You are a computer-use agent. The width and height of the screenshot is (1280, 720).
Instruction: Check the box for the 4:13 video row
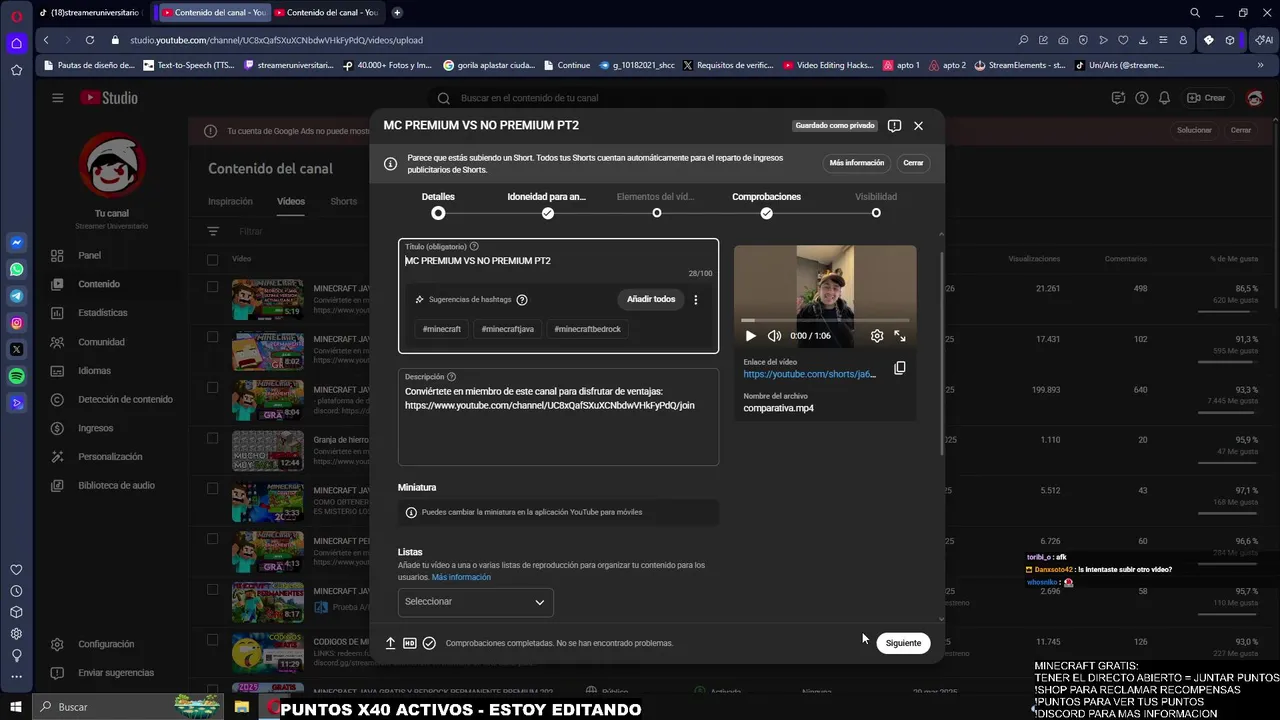212,539
